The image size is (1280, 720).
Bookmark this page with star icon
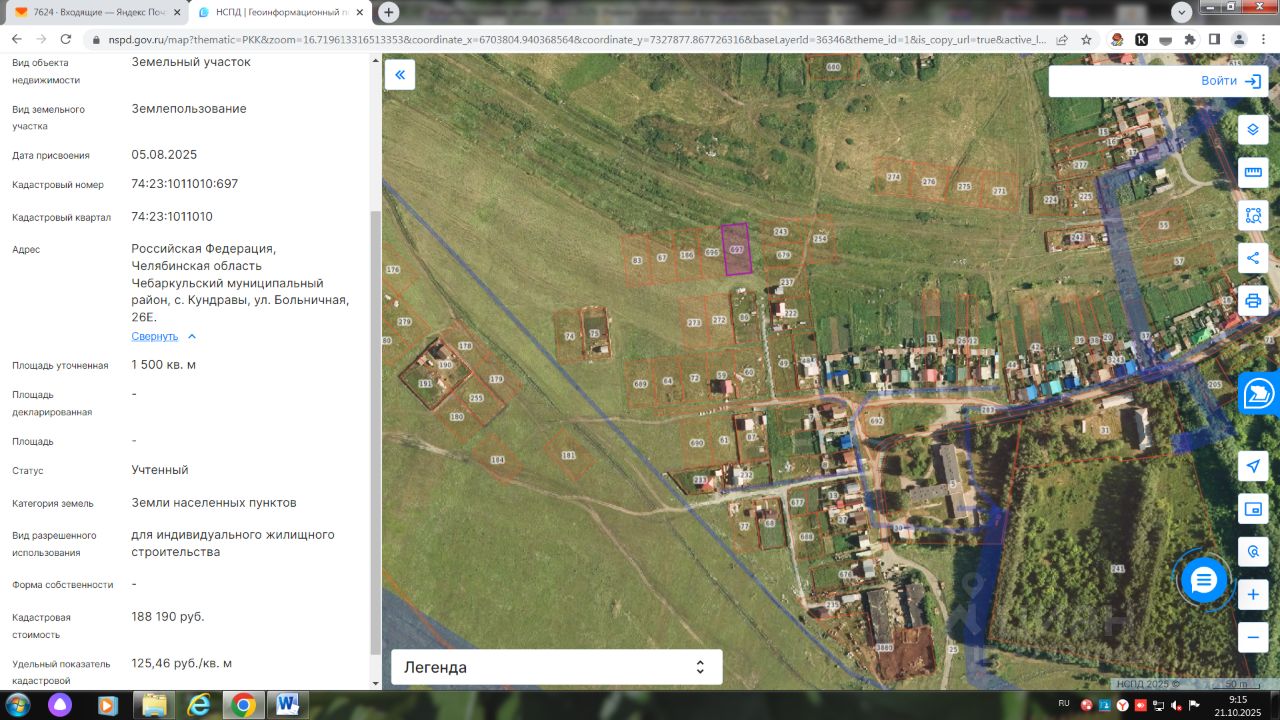pyautogui.click(x=1086, y=40)
